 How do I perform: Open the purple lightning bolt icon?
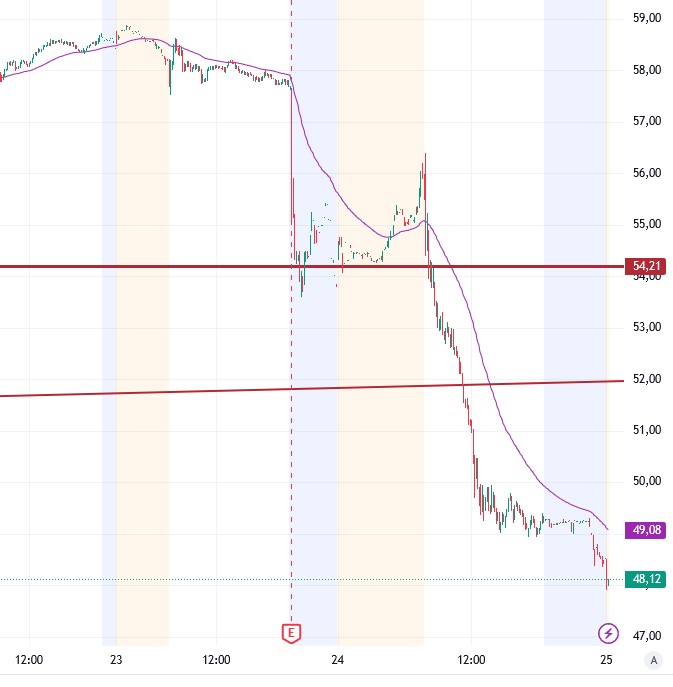[x=607, y=632]
